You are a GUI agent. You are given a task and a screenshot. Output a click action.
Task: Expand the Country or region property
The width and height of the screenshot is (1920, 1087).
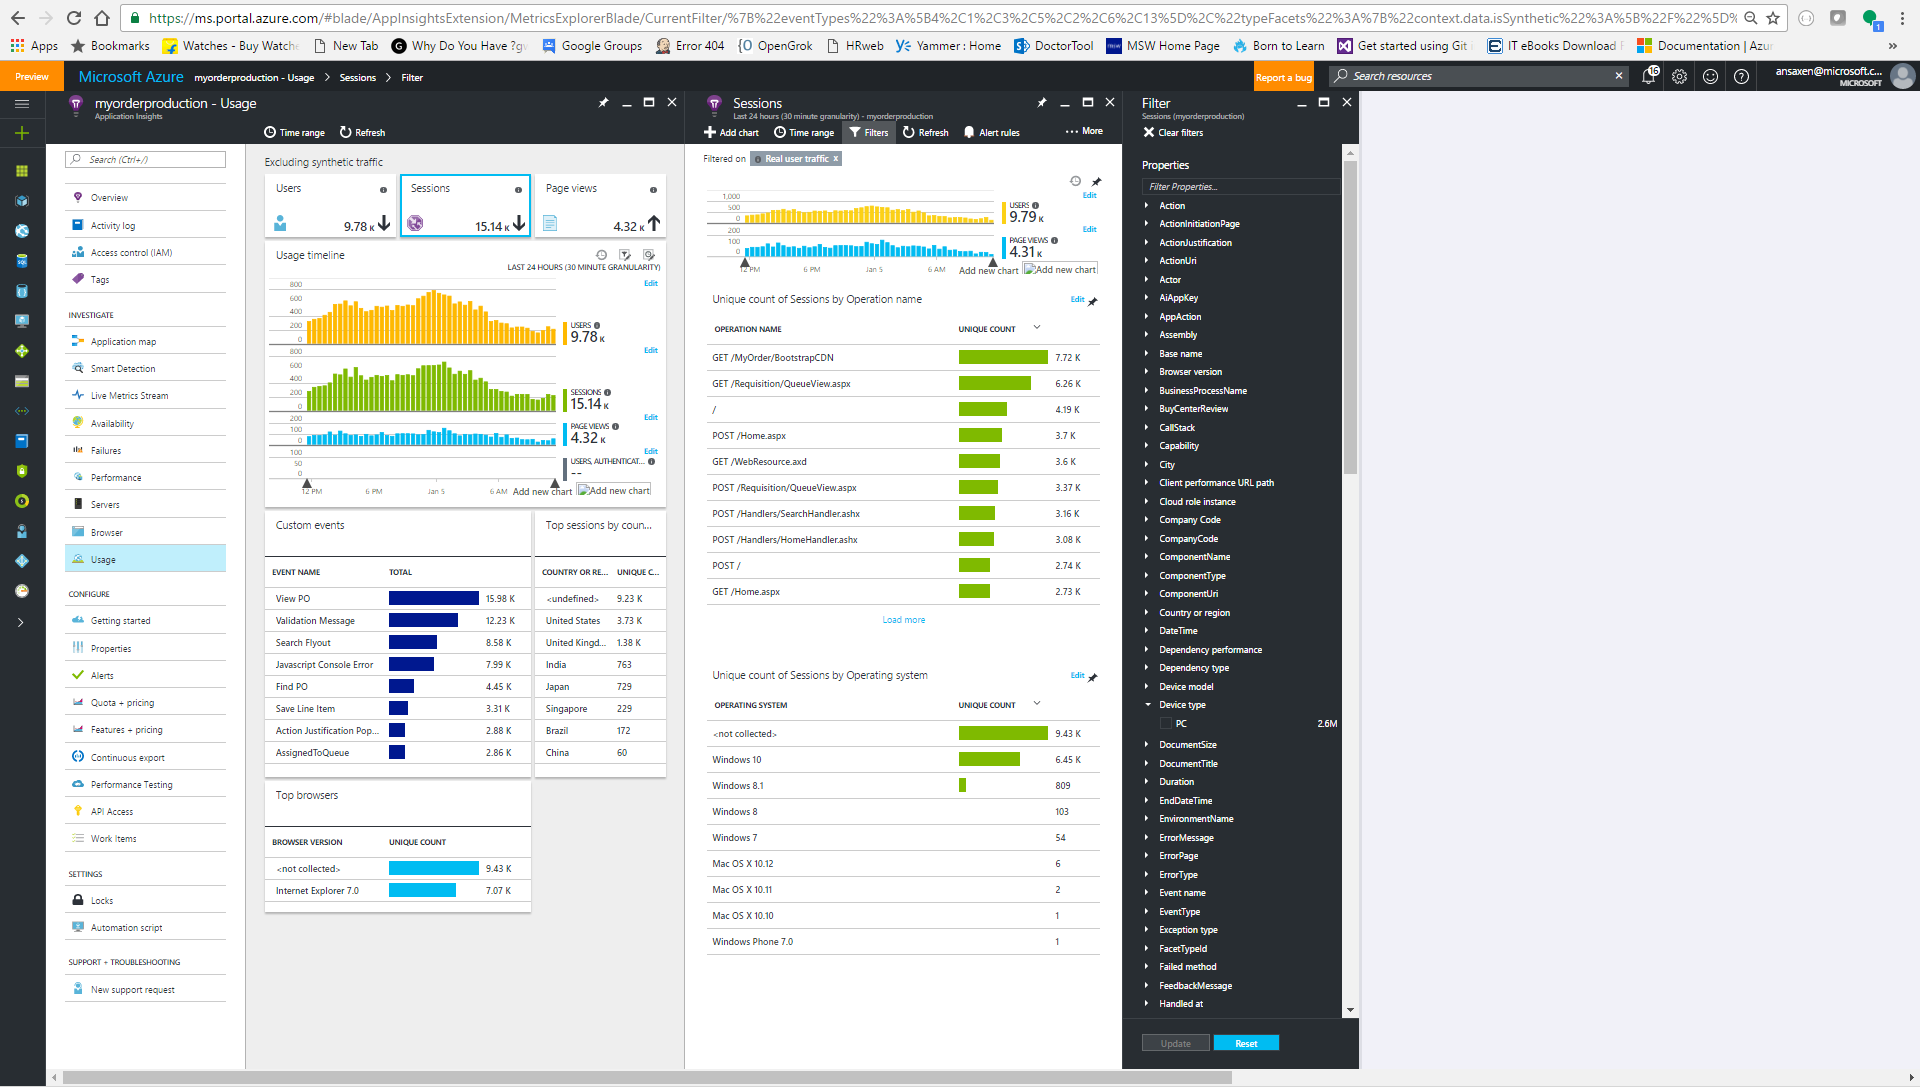[1147, 613]
